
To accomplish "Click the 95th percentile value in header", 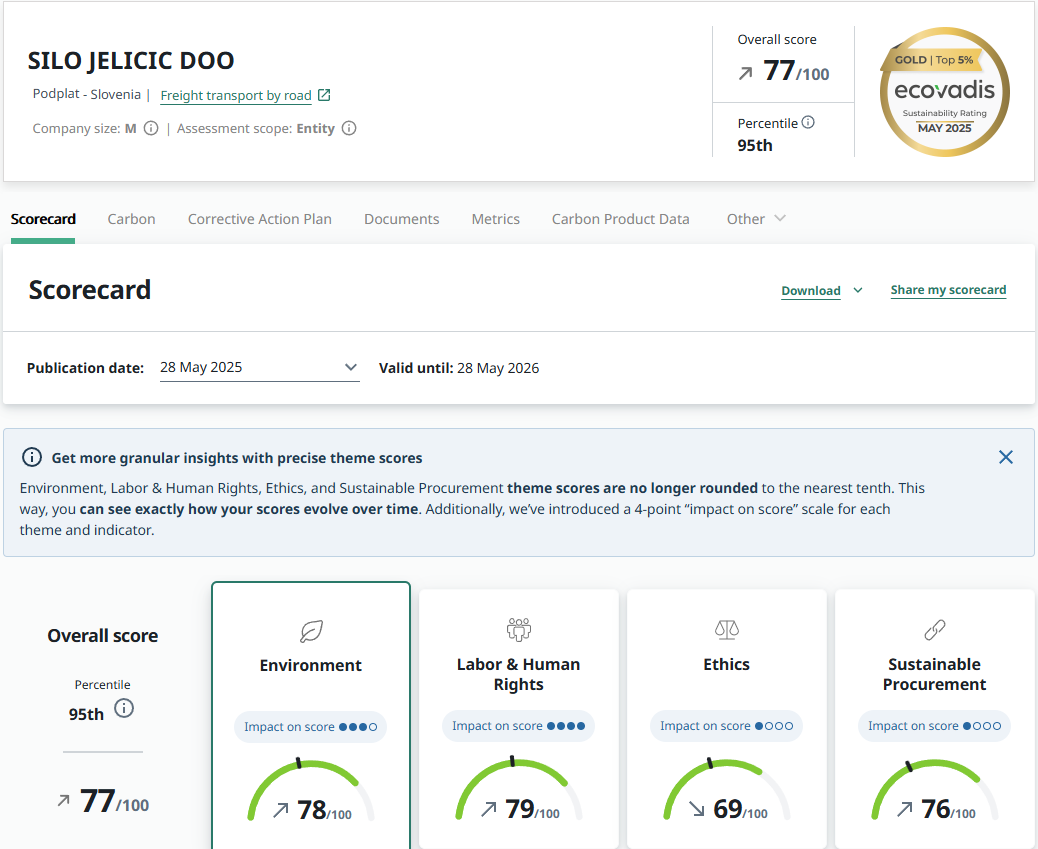I will tap(755, 146).
